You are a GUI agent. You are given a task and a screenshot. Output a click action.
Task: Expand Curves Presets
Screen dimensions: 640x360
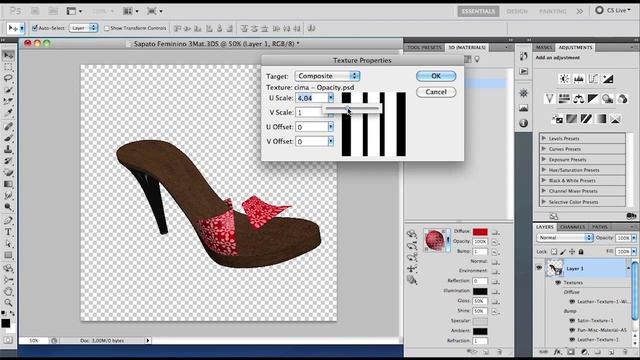[544, 149]
